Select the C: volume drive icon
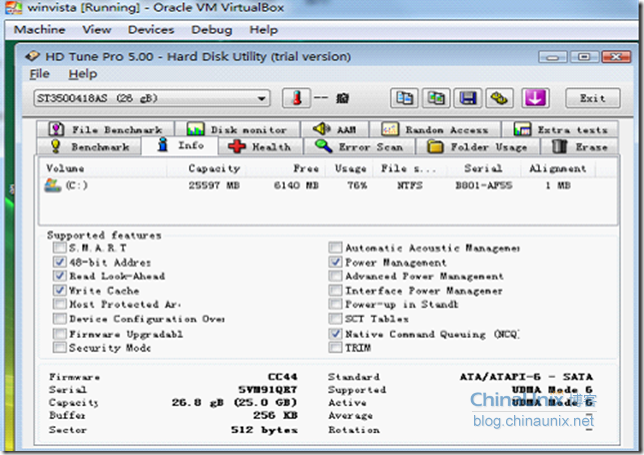The width and height of the screenshot is (644, 455). (x=53, y=185)
